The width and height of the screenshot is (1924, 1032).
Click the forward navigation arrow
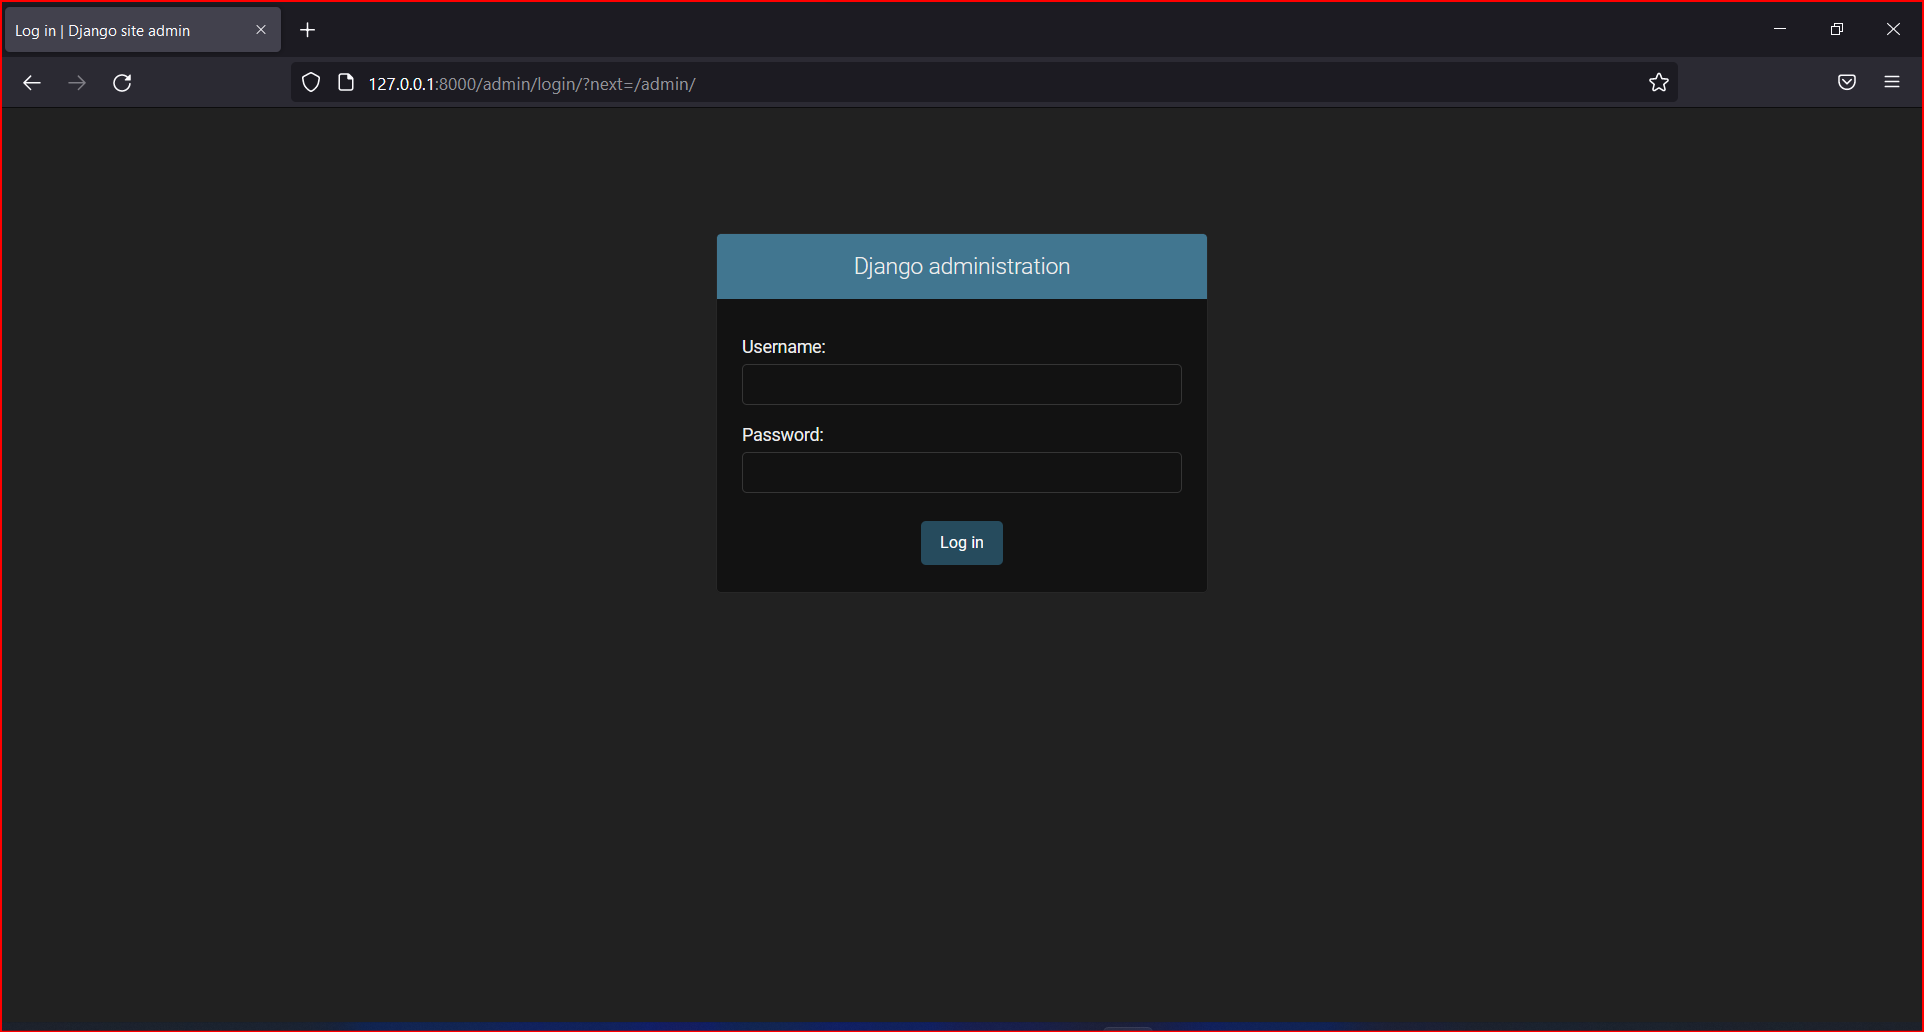pos(77,83)
